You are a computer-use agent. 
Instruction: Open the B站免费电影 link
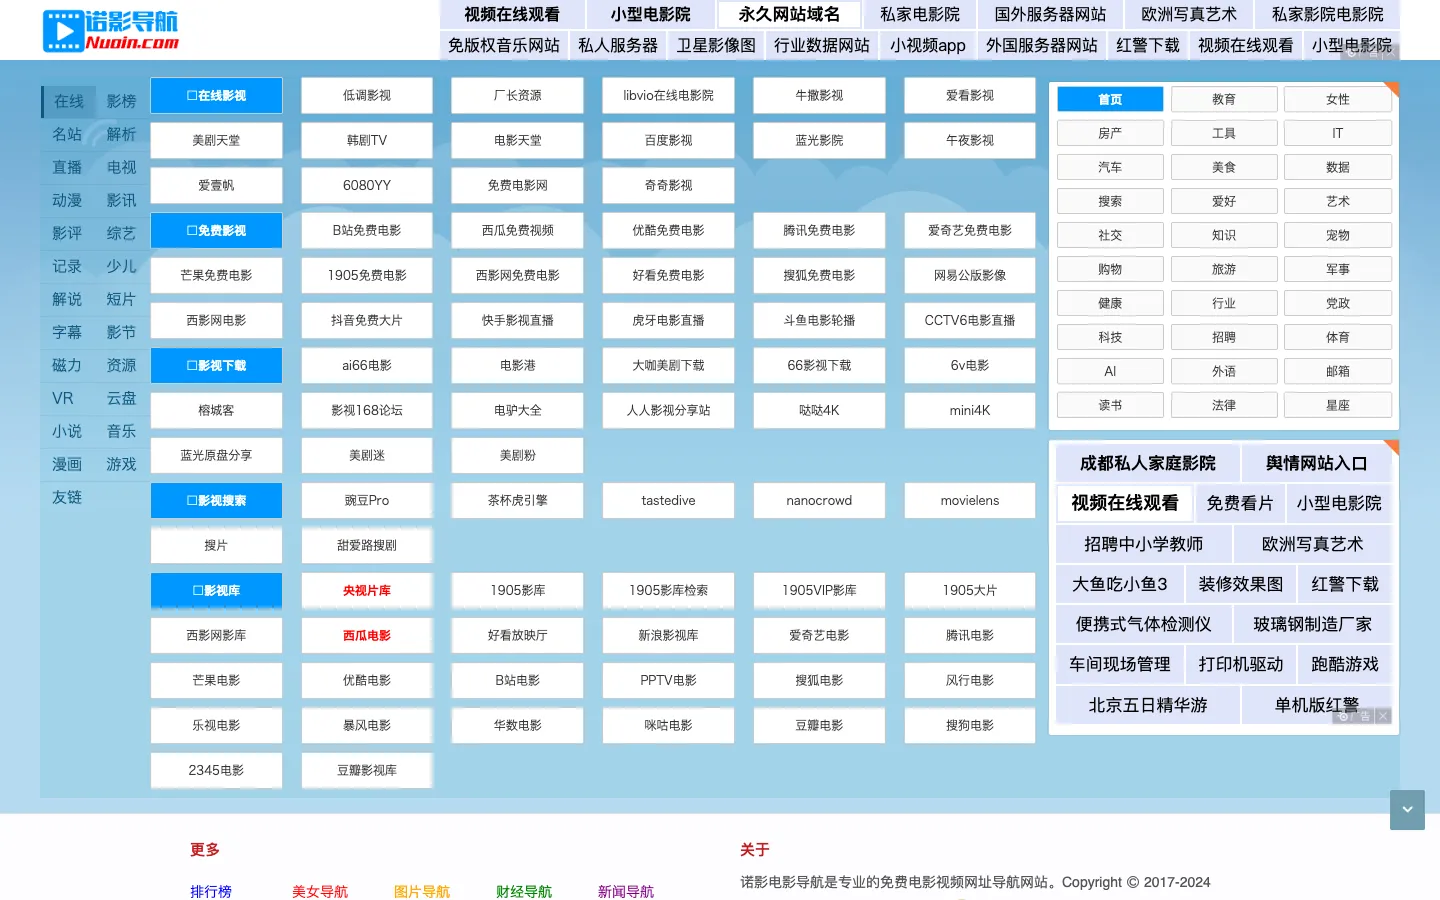point(367,231)
